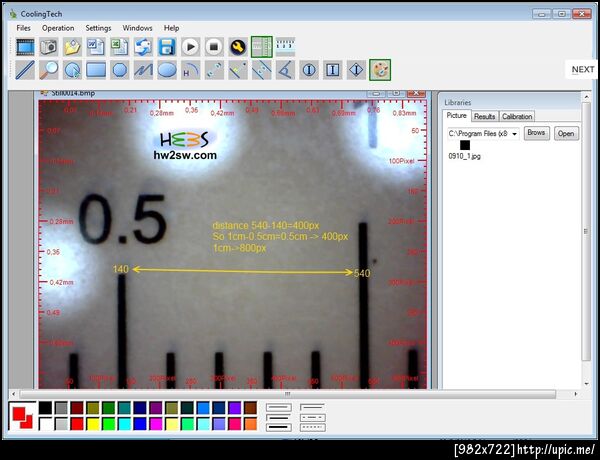Choose the thickest line width option
Viewport: 600px width, 460px height.
279,427
